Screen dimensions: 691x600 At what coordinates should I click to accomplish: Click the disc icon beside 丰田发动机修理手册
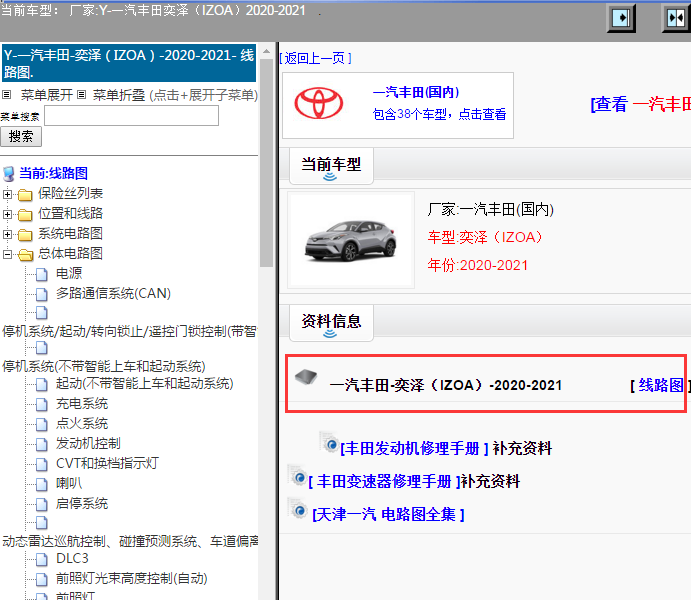[329, 442]
